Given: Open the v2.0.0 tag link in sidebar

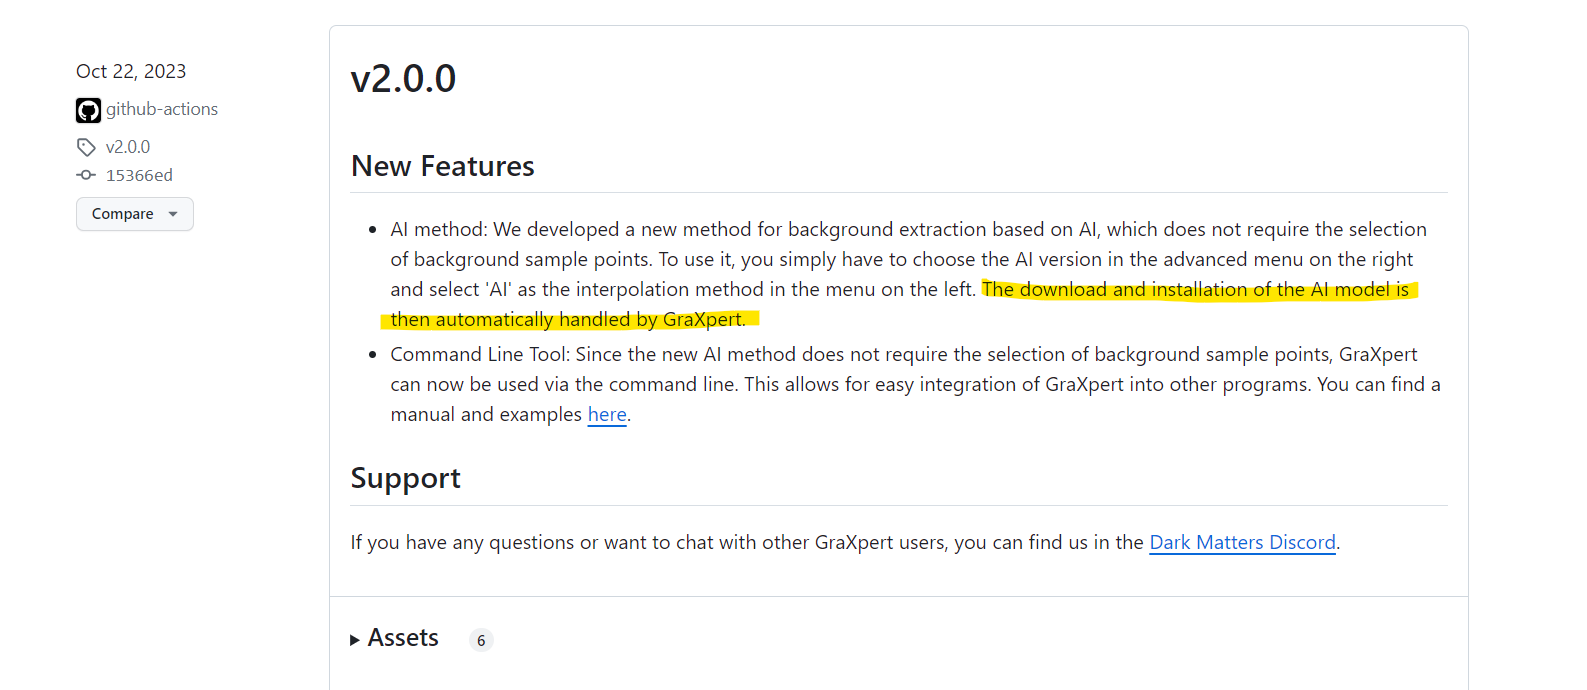Looking at the screenshot, I should 128,147.
